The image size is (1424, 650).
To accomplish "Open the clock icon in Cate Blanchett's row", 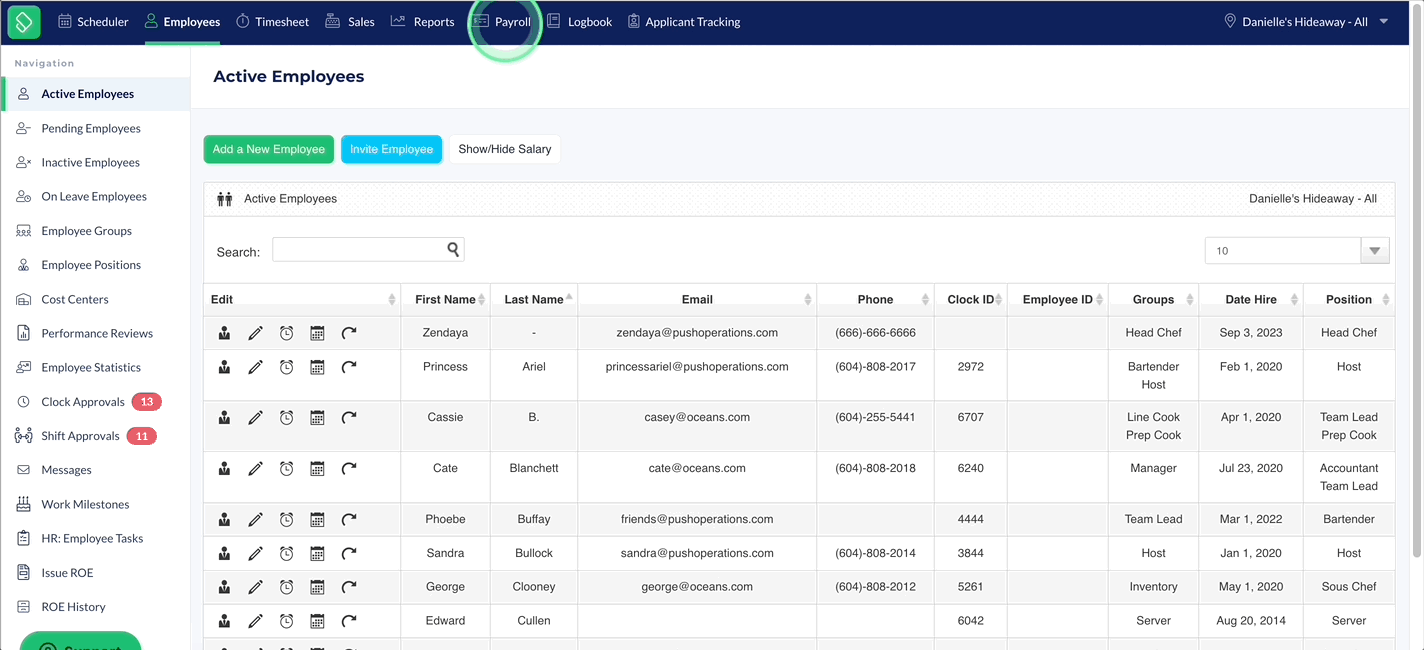I will click(286, 468).
